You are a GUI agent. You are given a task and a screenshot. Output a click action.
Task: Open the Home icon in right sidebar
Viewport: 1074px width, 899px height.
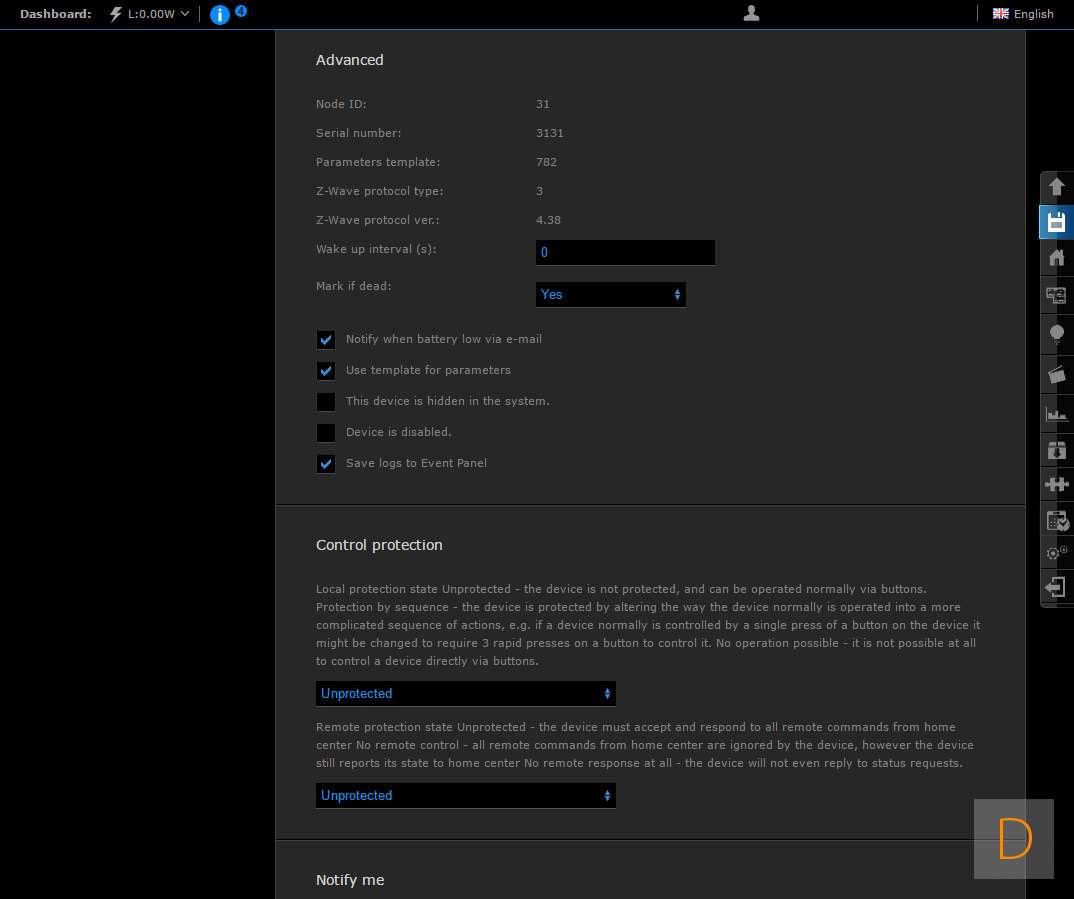[x=1056, y=258]
